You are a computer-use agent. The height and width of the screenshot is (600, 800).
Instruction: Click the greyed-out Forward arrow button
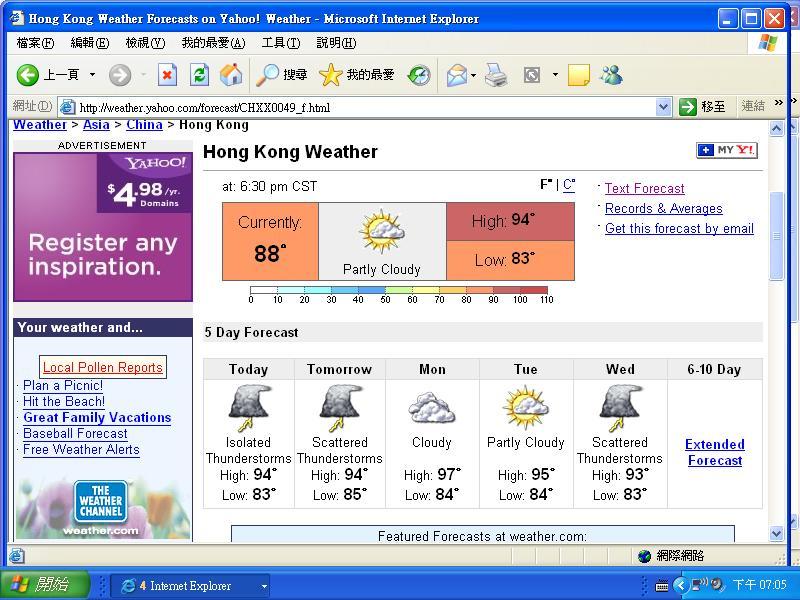120,76
